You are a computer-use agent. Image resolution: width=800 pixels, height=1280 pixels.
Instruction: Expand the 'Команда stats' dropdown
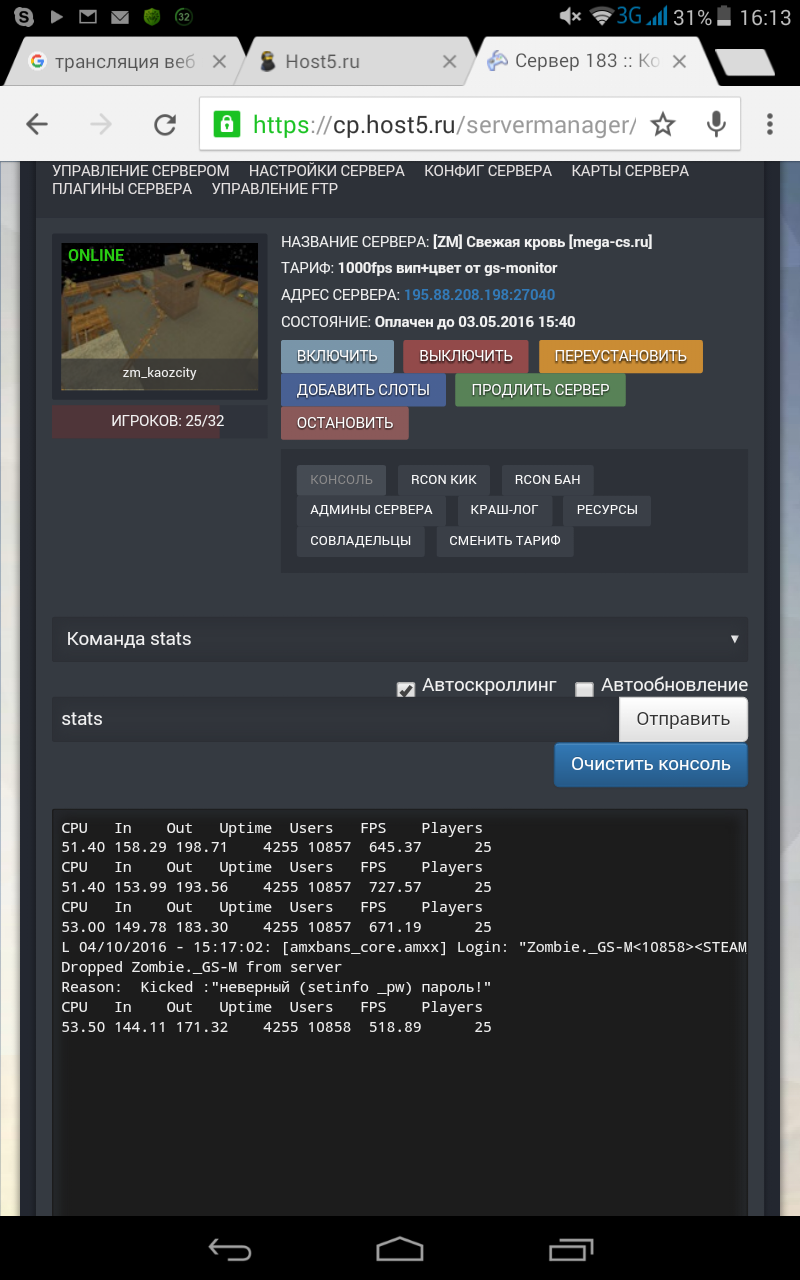(400, 639)
